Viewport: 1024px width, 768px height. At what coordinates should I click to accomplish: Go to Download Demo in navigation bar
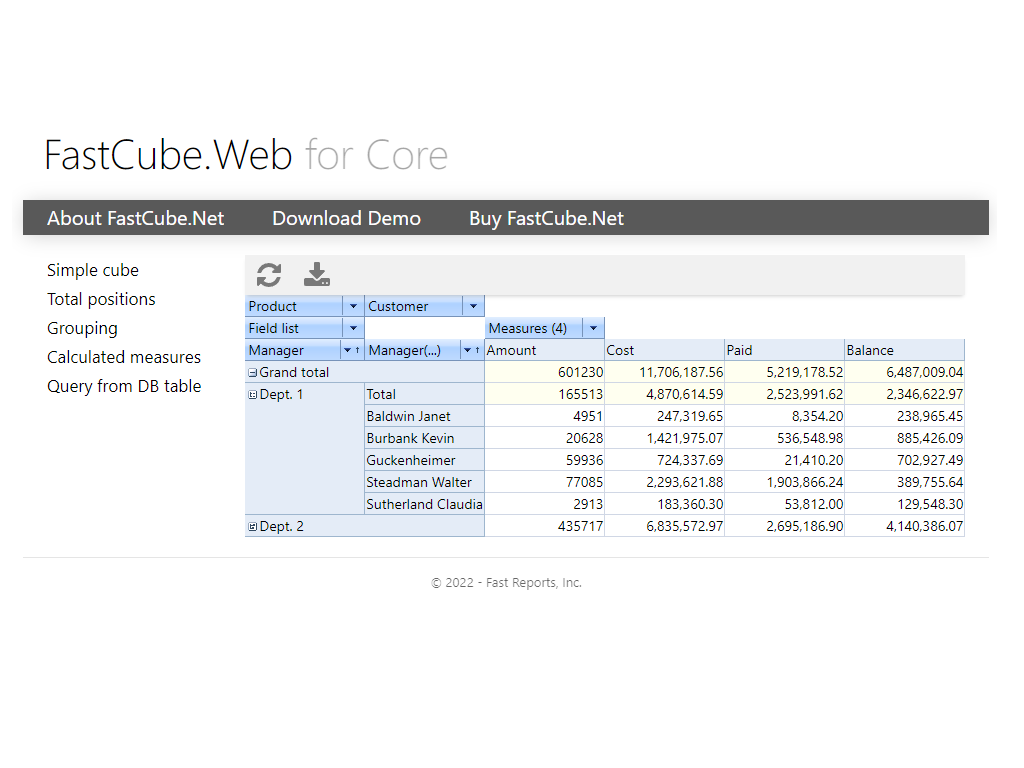tap(346, 218)
